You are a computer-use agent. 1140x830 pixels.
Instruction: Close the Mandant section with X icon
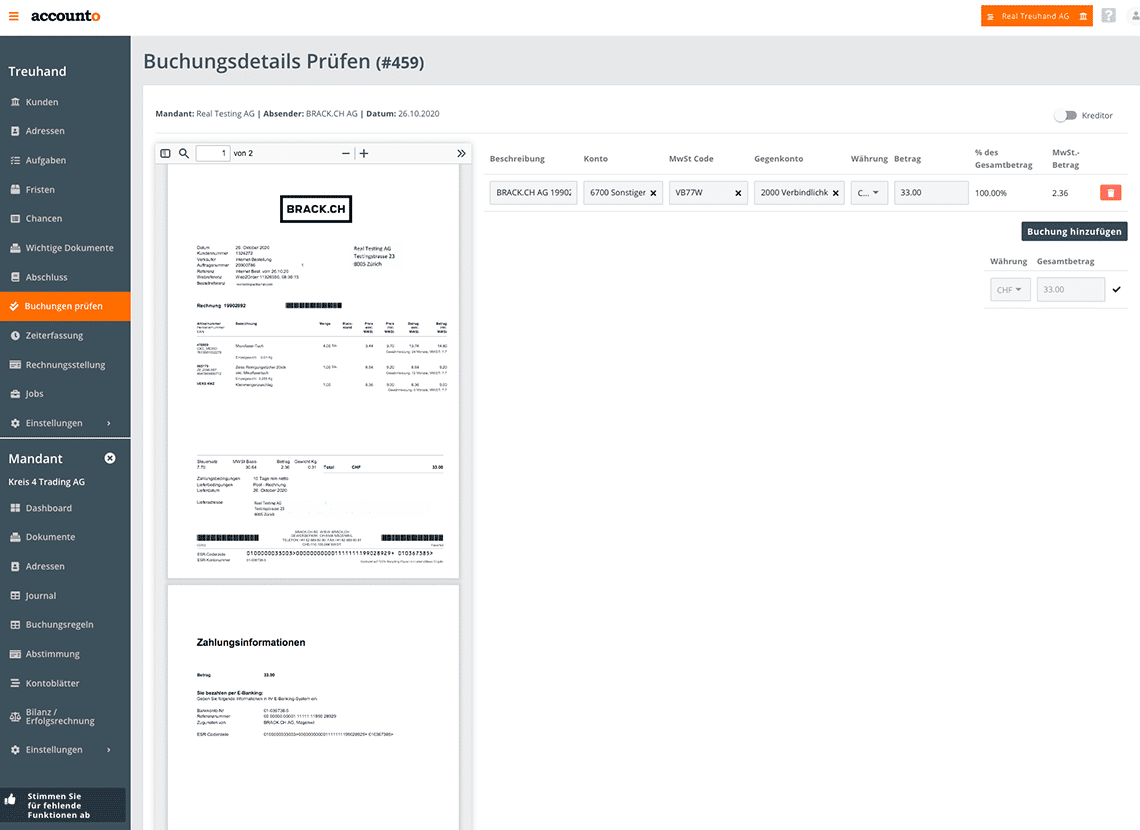tap(110, 458)
